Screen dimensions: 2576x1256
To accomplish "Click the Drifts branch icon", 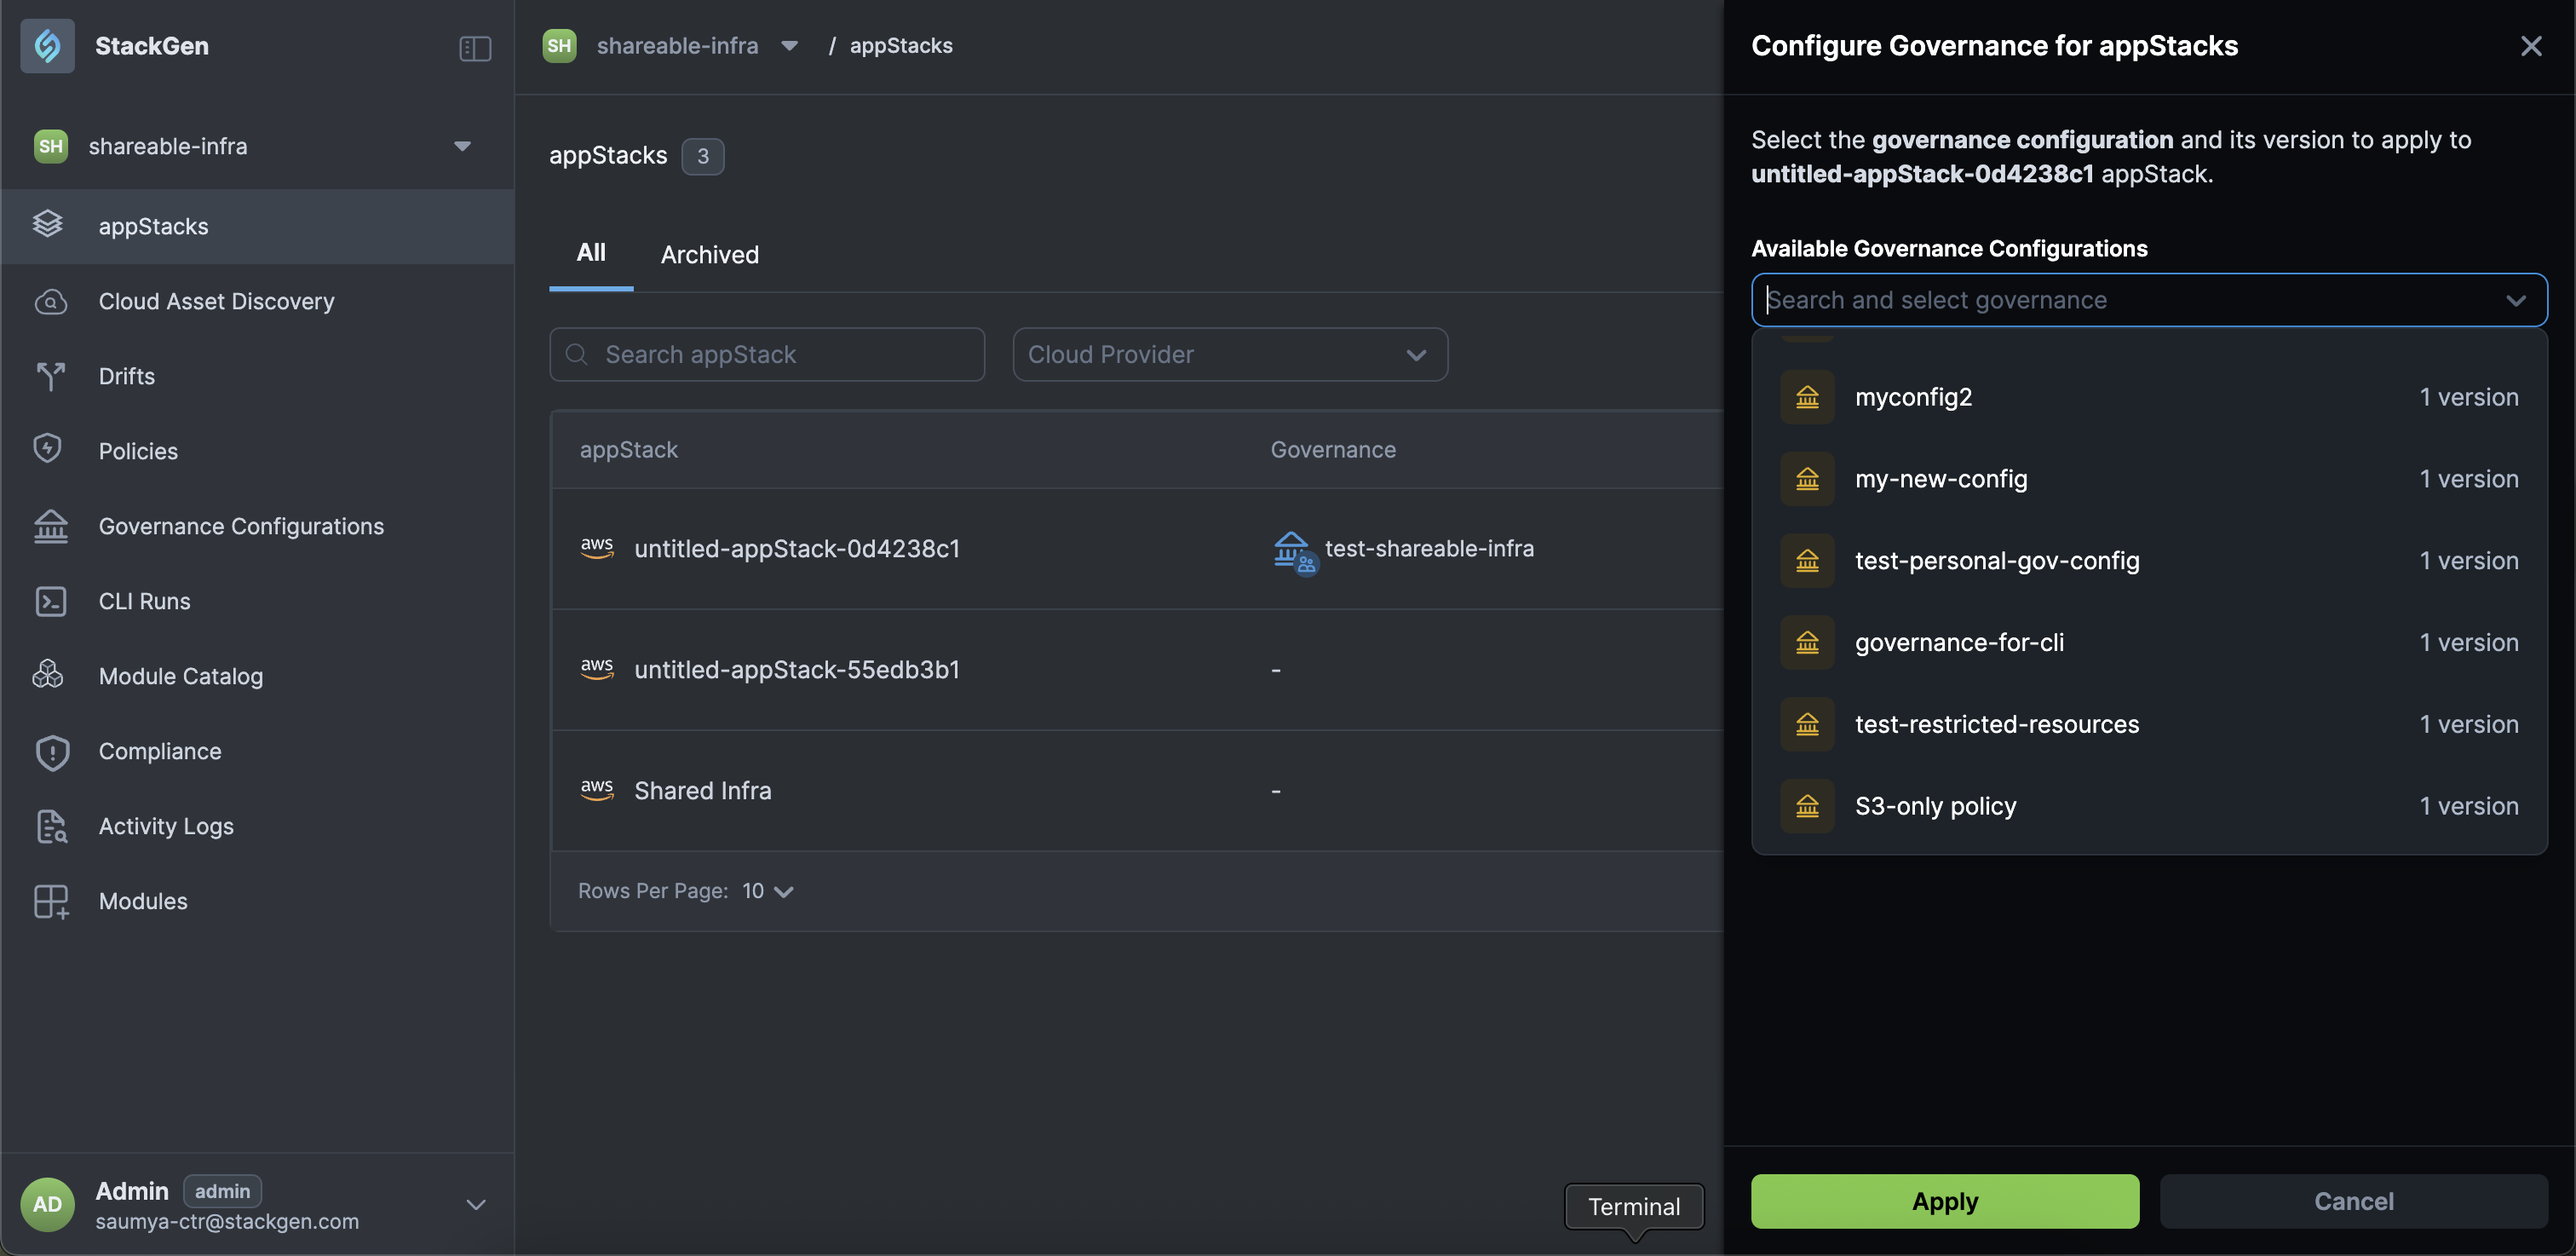I will point(50,376).
